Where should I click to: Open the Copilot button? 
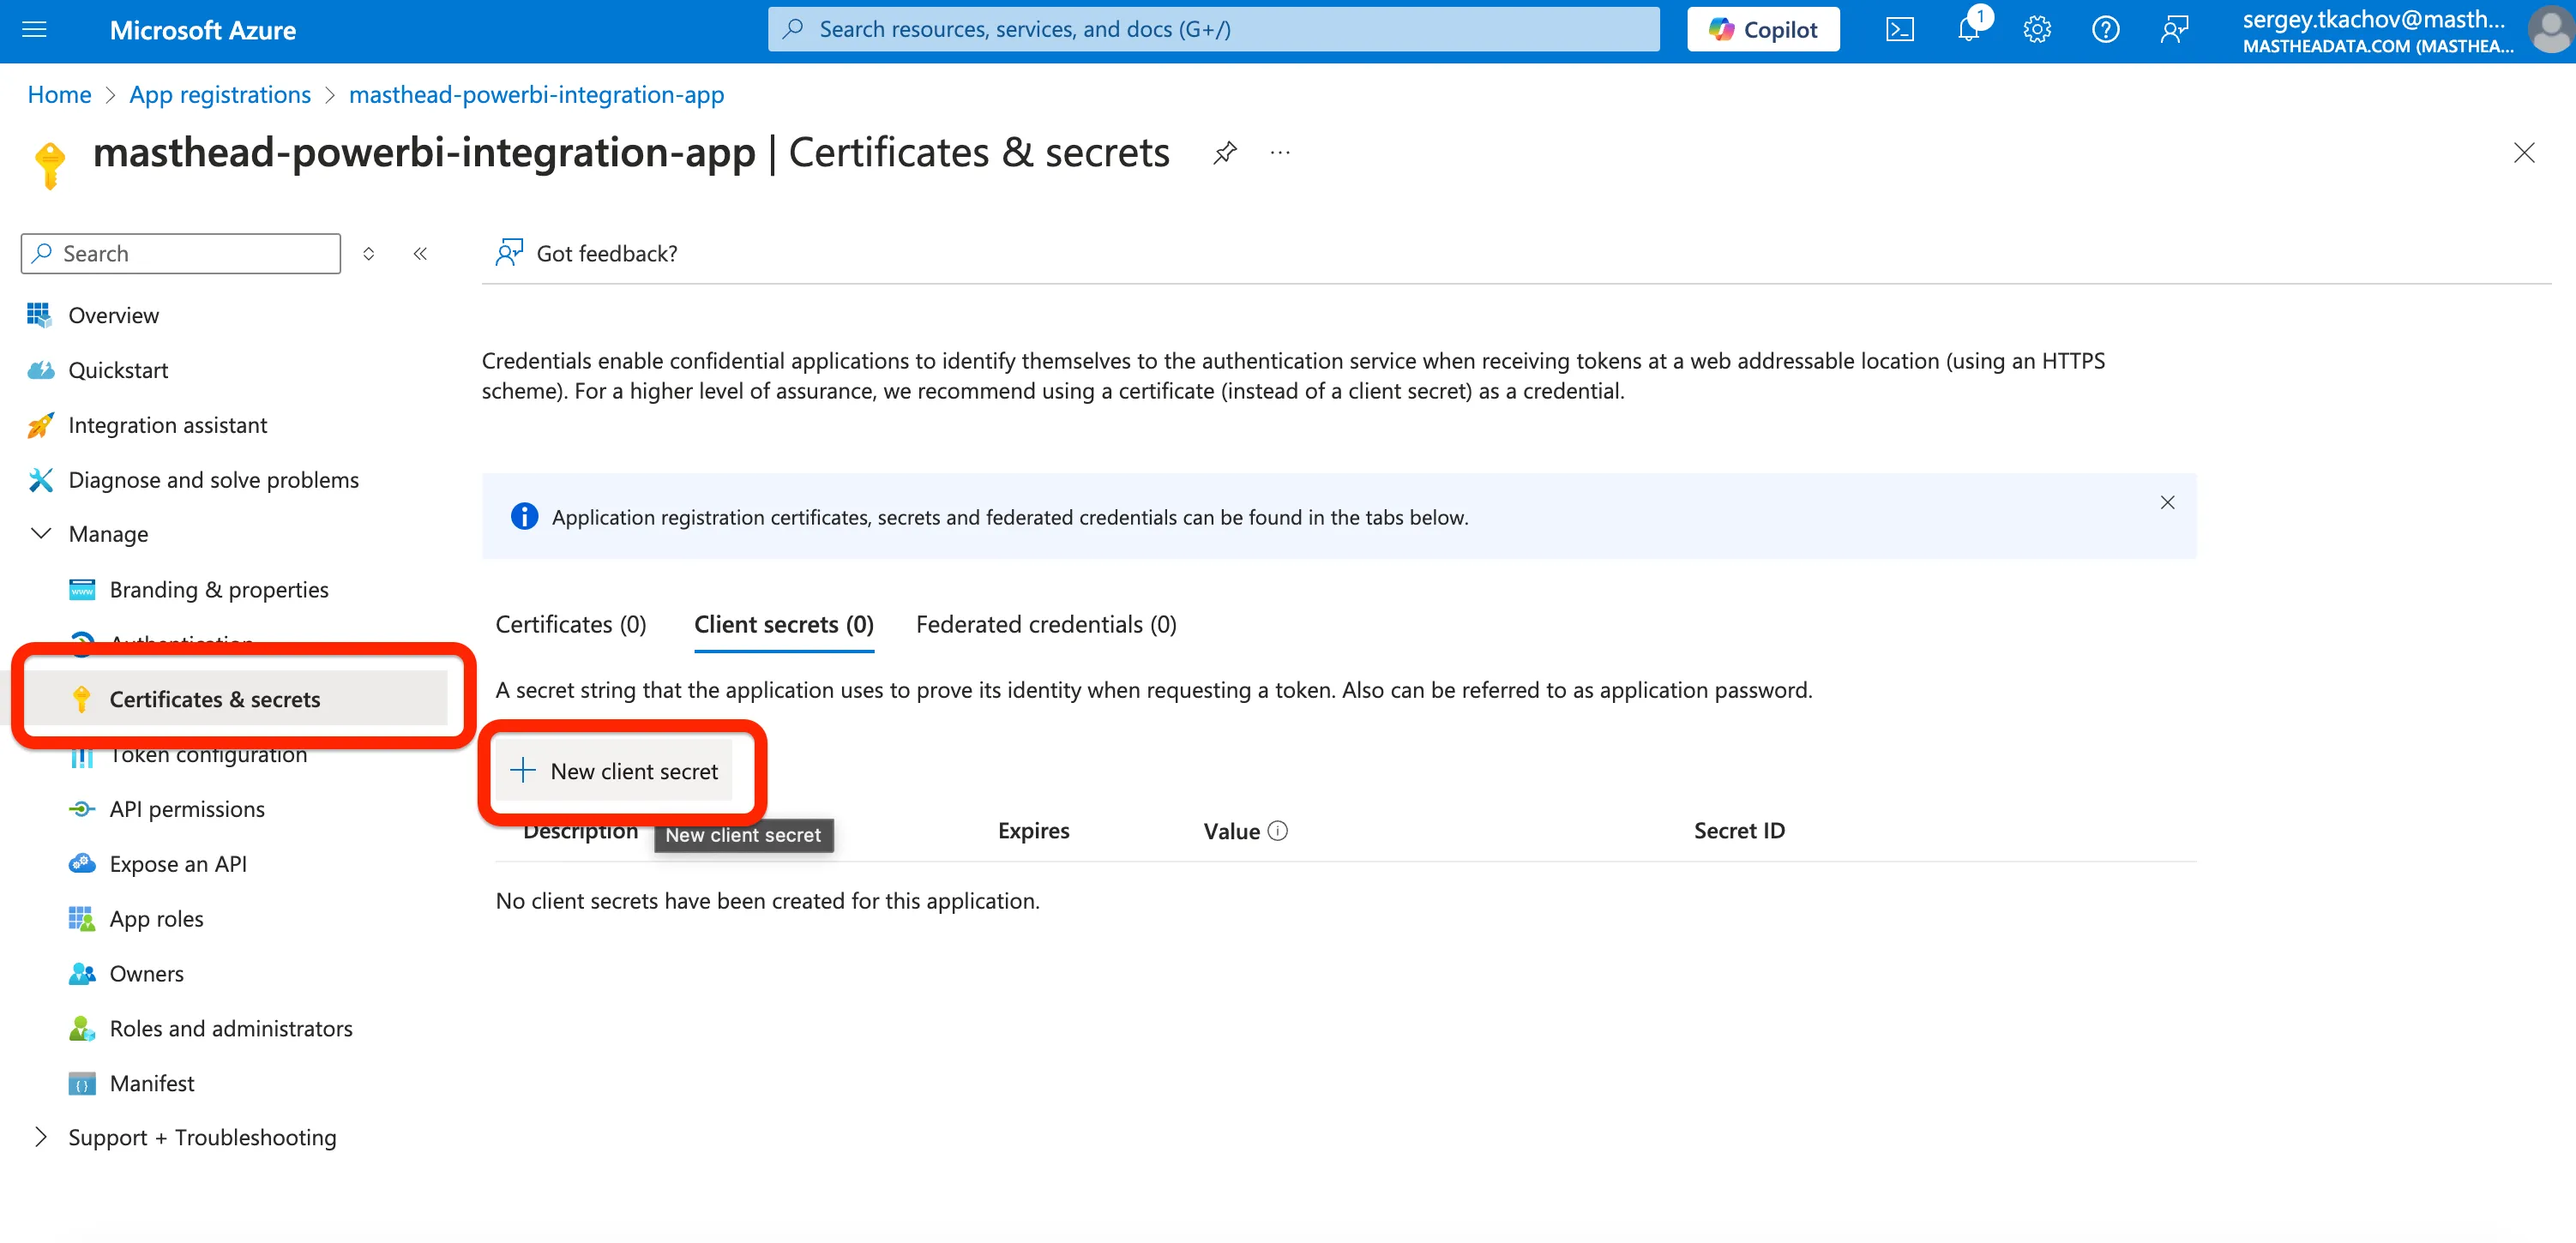(x=1763, y=30)
